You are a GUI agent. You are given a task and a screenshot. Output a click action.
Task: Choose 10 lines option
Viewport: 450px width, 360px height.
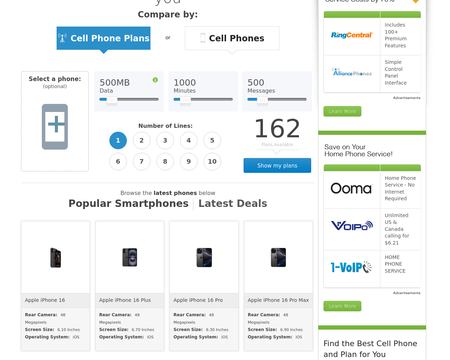tap(212, 161)
